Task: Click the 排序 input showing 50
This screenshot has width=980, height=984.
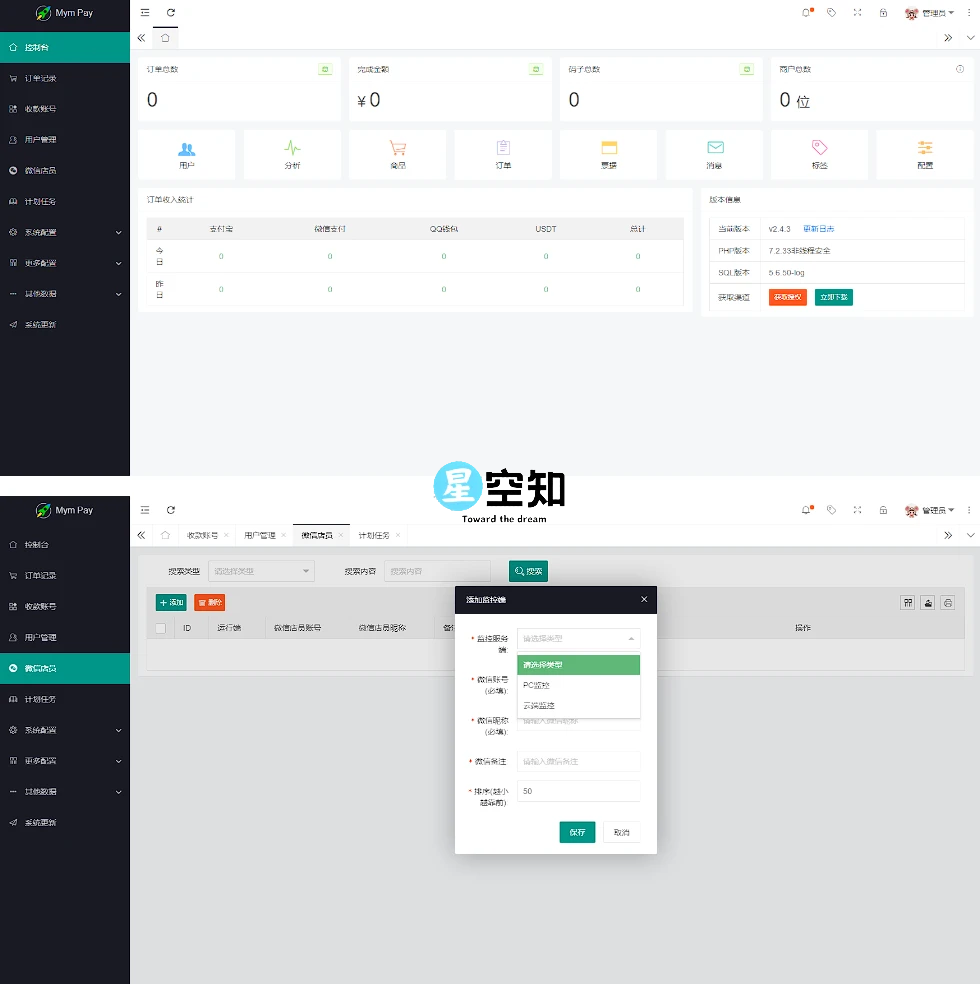Action: 578,791
